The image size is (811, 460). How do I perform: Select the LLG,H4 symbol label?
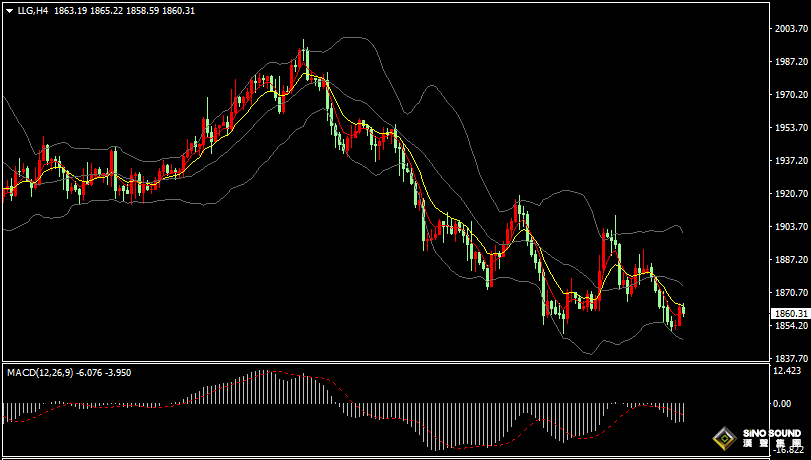(33, 10)
